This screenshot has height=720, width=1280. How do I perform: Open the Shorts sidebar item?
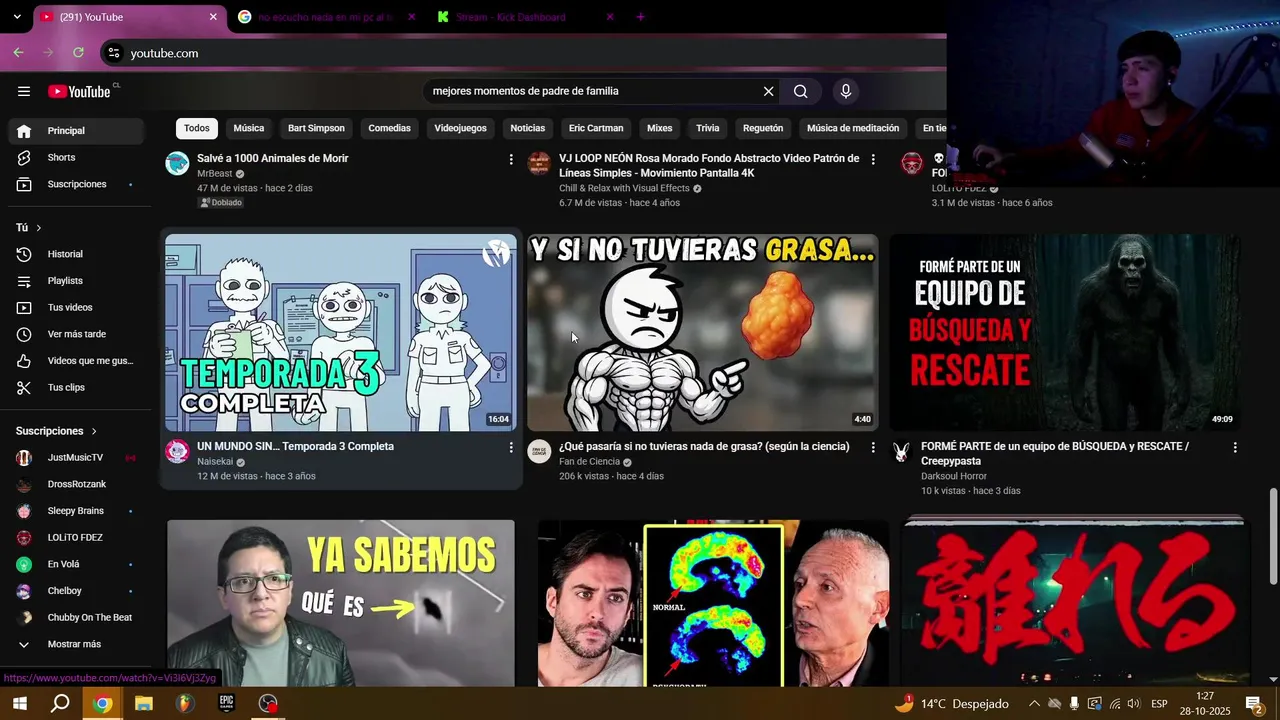point(76,157)
